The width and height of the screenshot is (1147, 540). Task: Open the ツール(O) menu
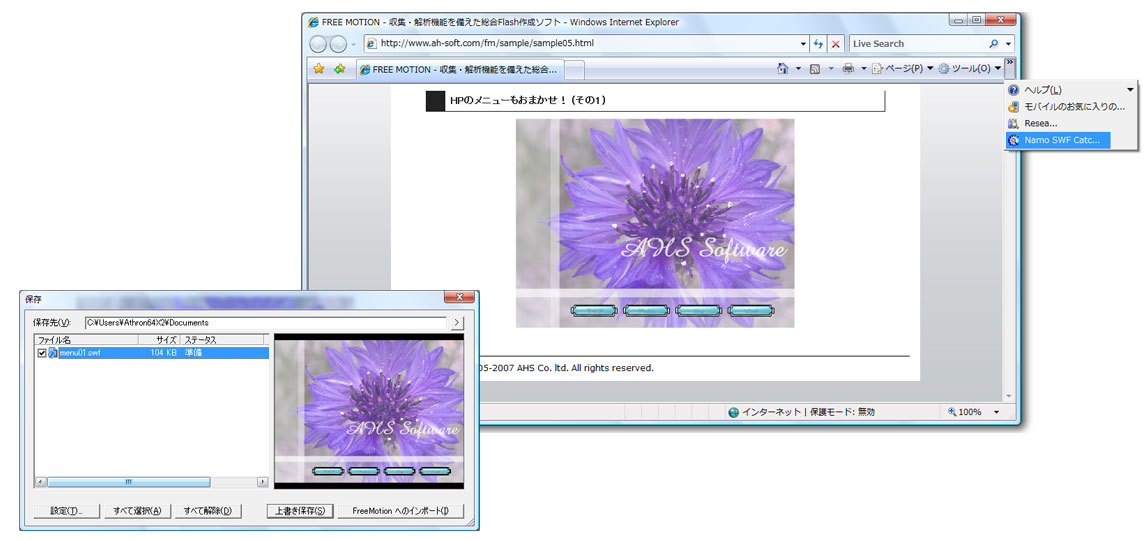970,69
